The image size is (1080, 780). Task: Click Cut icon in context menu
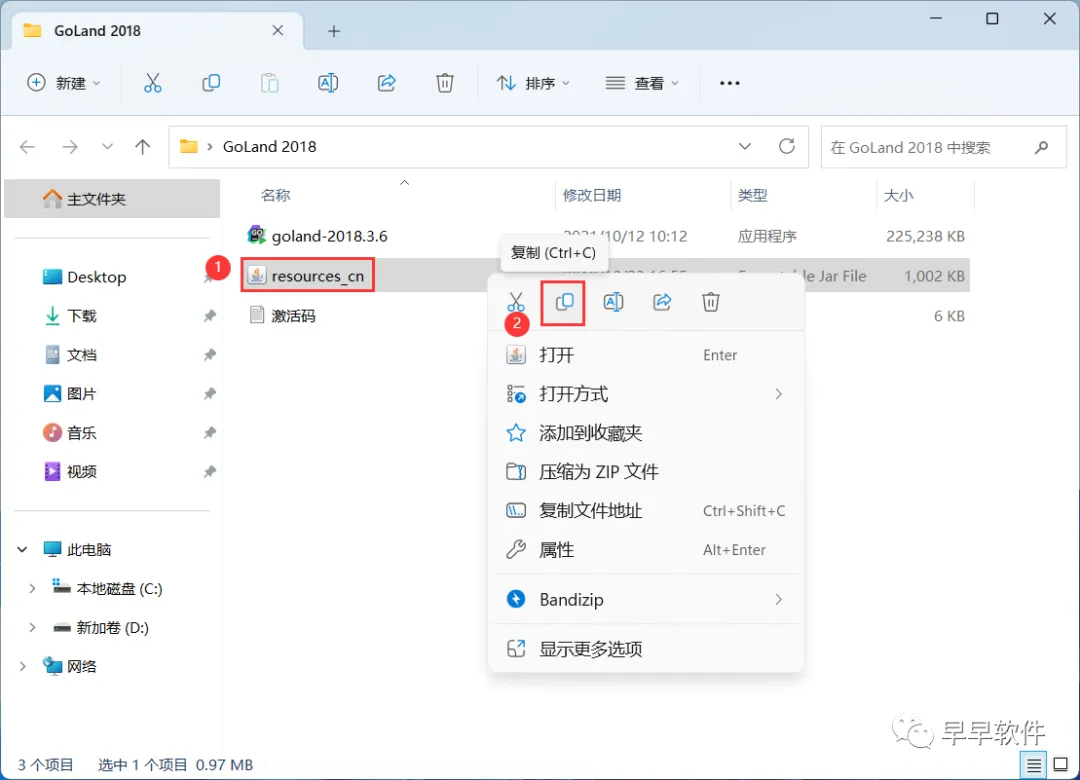[x=516, y=302]
